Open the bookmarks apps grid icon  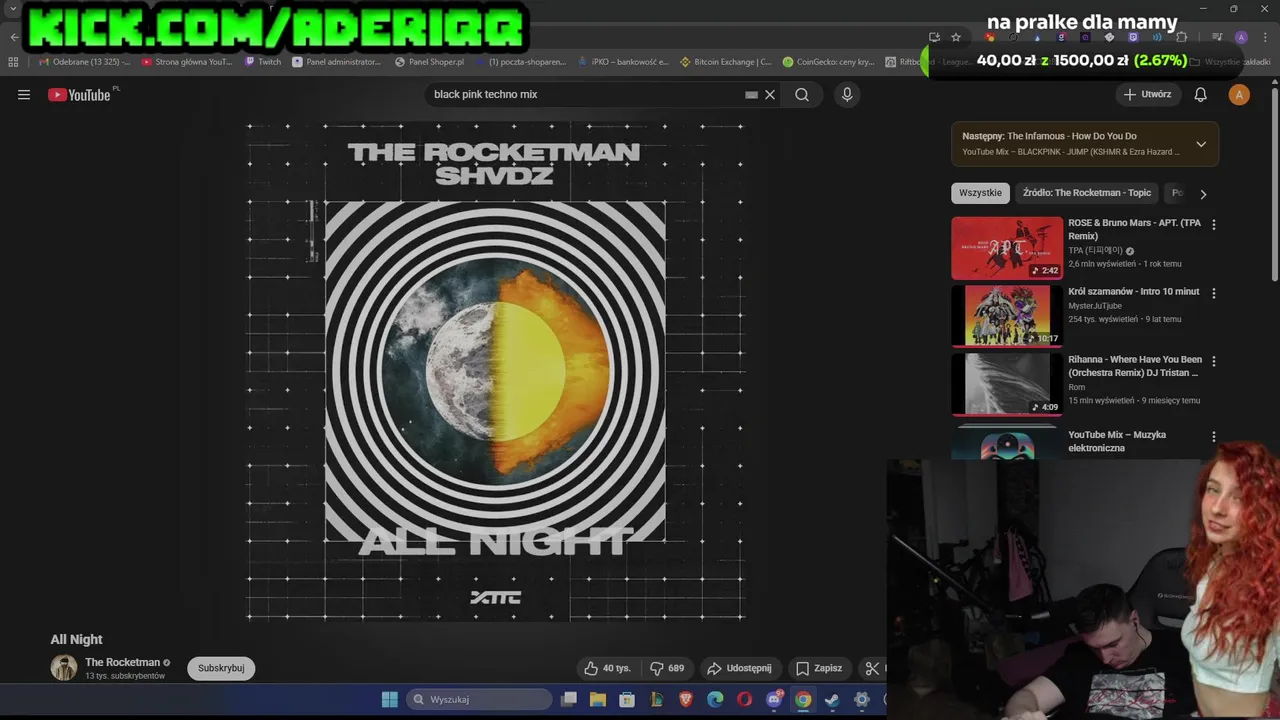(13, 62)
